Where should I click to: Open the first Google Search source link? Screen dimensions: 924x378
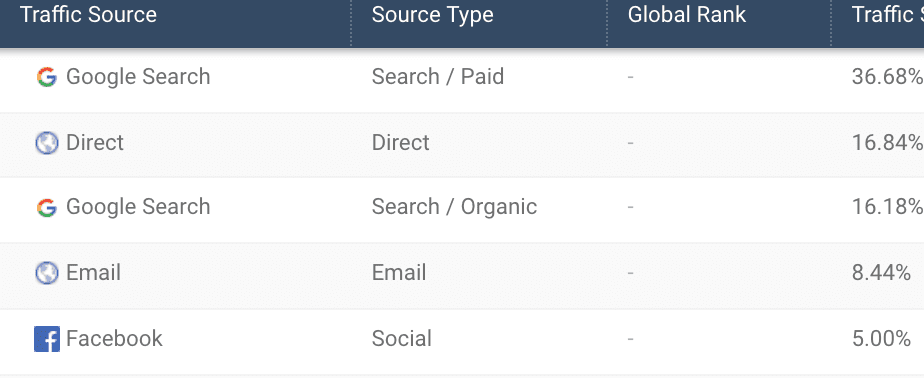[138, 77]
